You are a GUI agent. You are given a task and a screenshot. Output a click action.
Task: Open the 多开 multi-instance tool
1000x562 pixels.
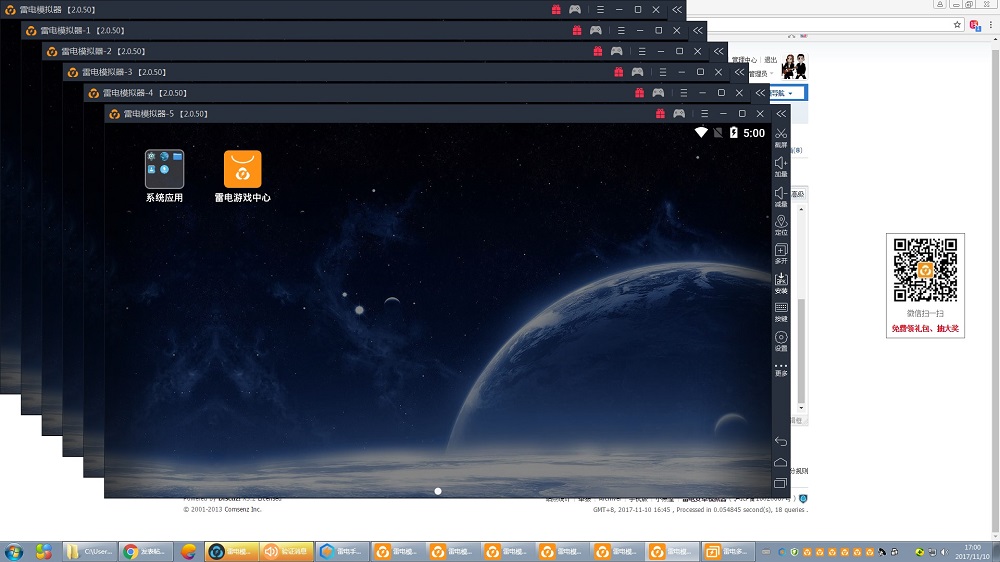coord(781,254)
